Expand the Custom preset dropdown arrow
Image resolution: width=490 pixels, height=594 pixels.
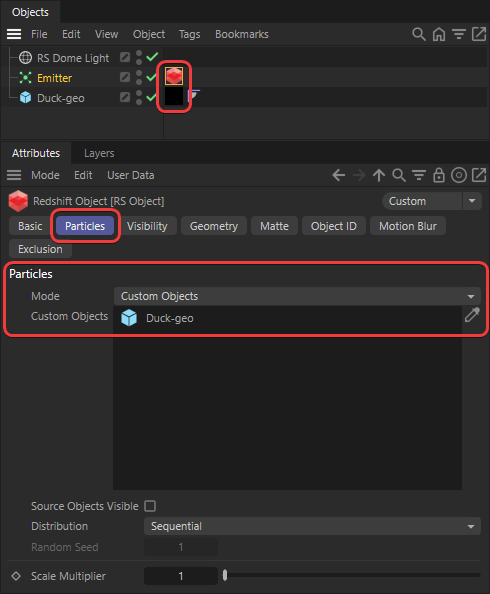point(472,201)
